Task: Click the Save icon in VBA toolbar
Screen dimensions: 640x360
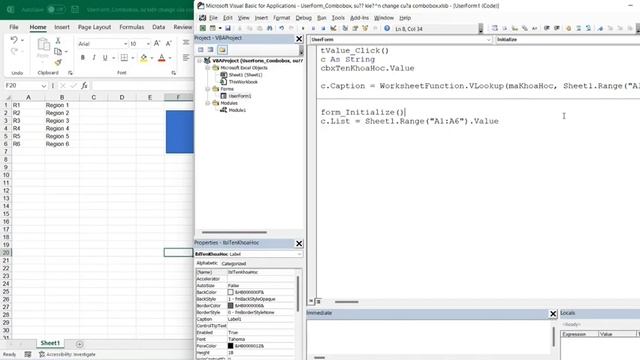Action: (x=228, y=28)
